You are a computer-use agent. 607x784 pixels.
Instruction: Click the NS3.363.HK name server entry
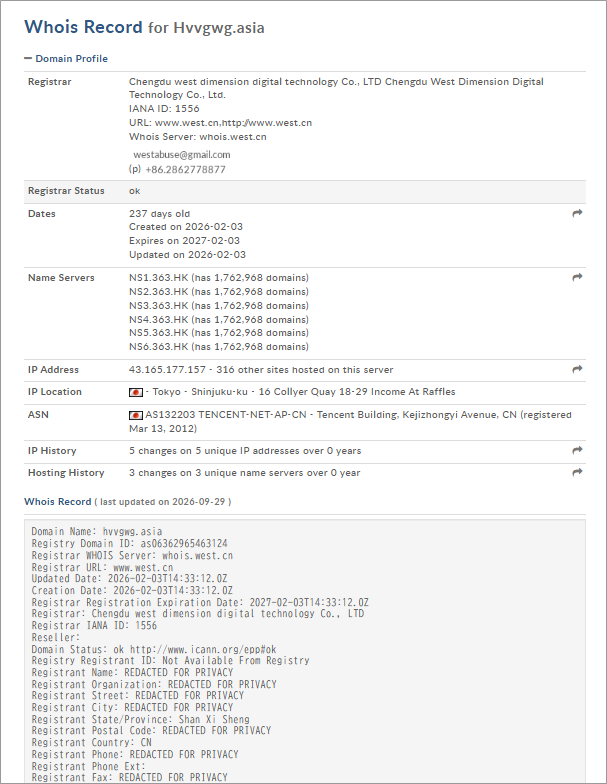(x=158, y=306)
